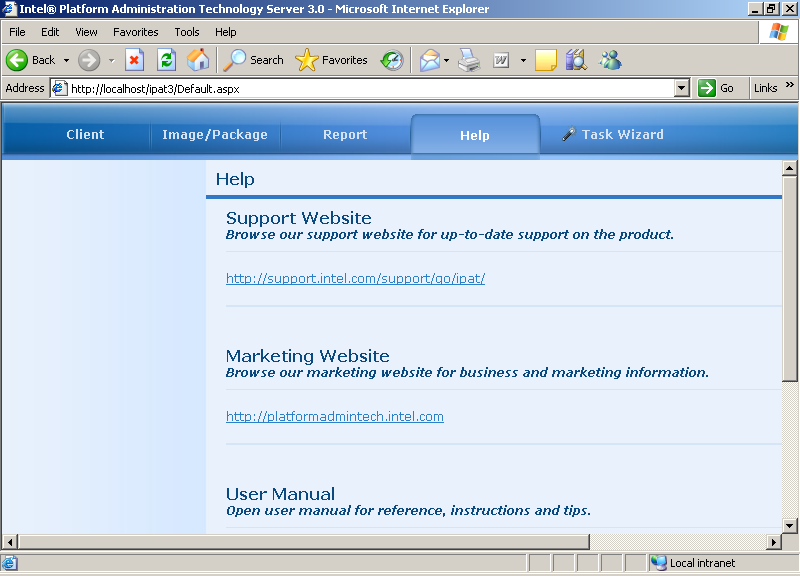Screen dimensions: 800x576
Task: Switch to the Client tab
Action: 85,135
